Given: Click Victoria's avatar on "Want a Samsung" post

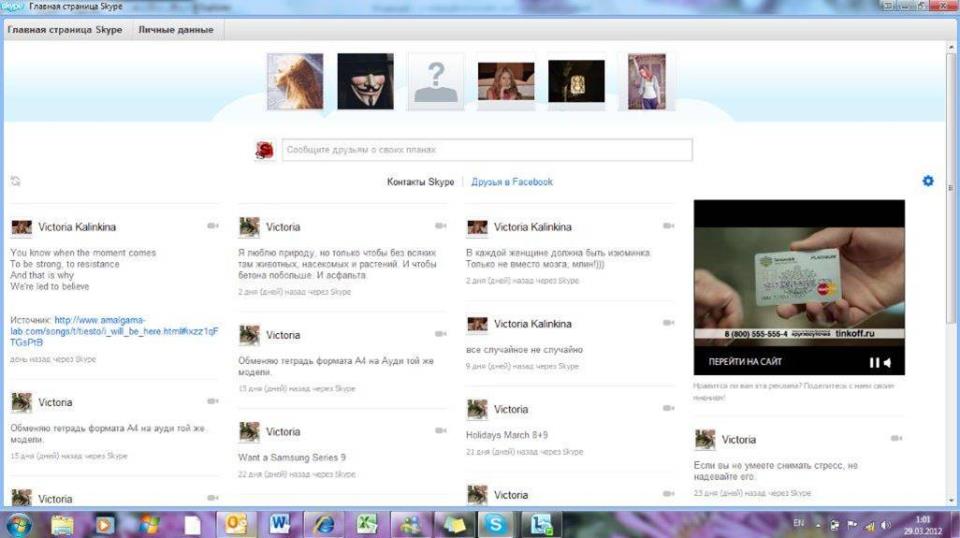Looking at the screenshot, I should (249, 432).
